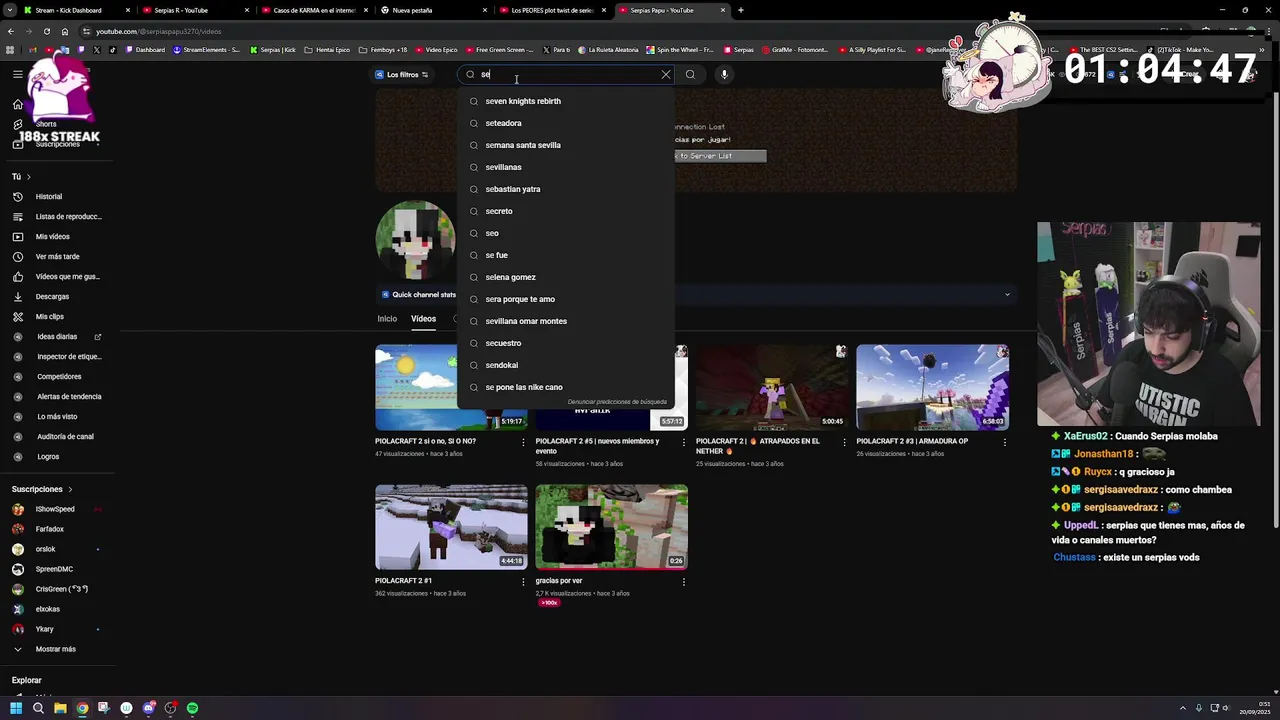Click the search magnifier button beside the search box
This screenshot has height=720, width=1280.
coord(690,74)
